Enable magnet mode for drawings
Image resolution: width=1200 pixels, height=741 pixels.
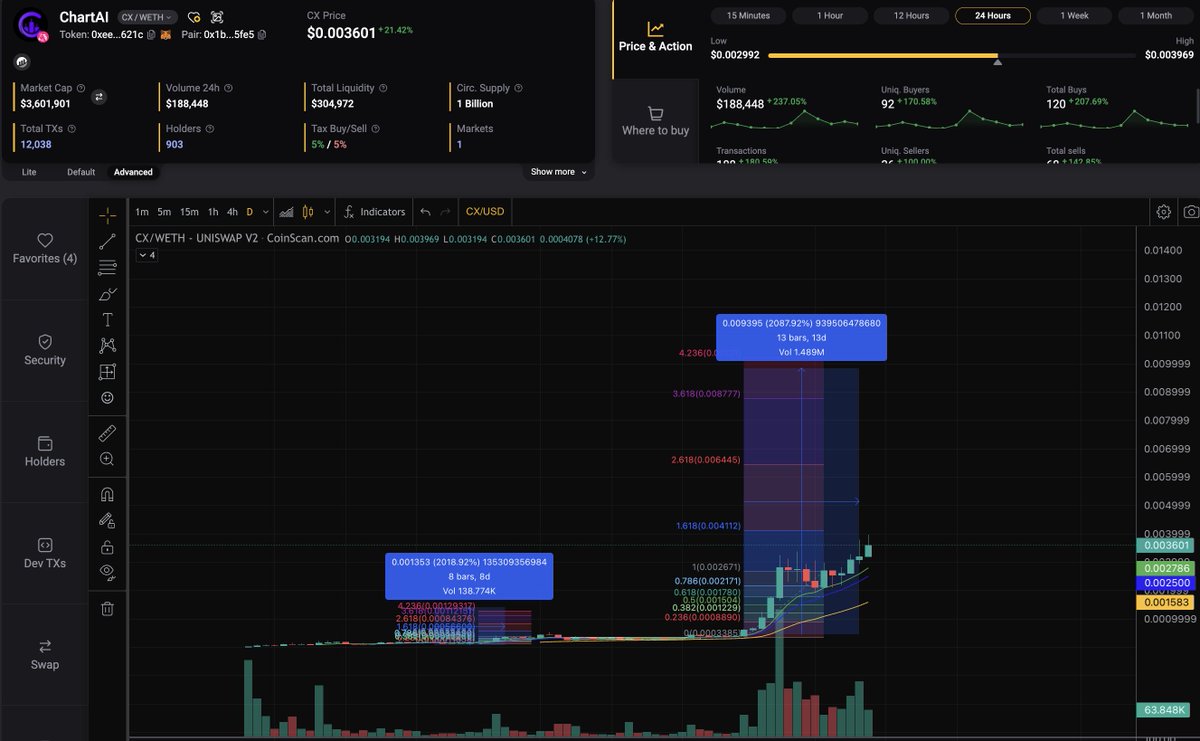[108, 493]
